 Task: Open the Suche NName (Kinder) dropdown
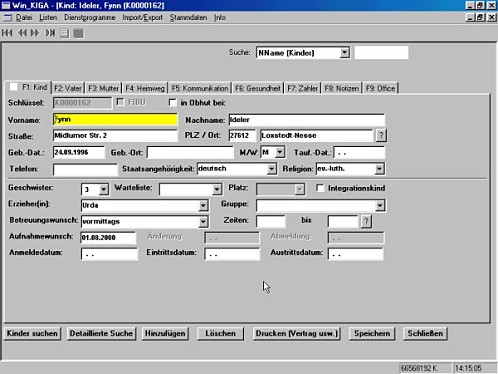click(x=345, y=53)
